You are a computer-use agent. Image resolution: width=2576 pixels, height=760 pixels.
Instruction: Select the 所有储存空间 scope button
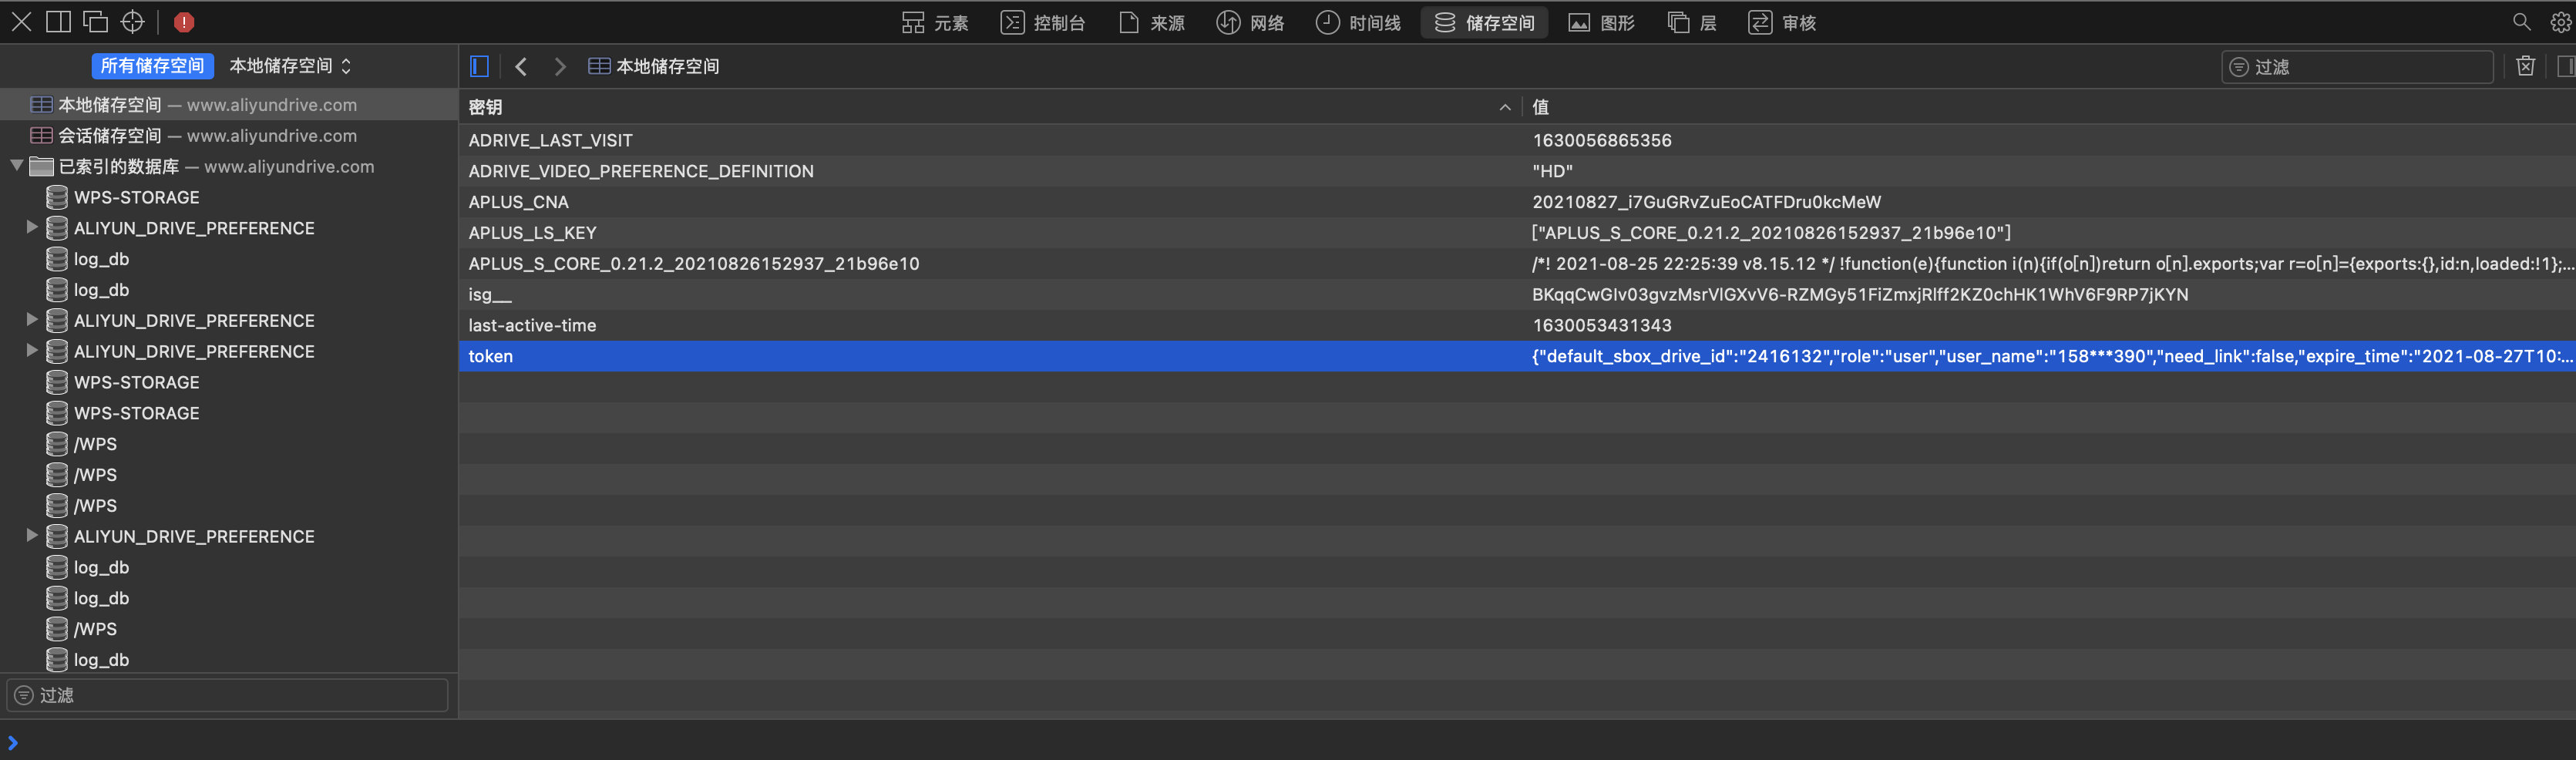[153, 66]
